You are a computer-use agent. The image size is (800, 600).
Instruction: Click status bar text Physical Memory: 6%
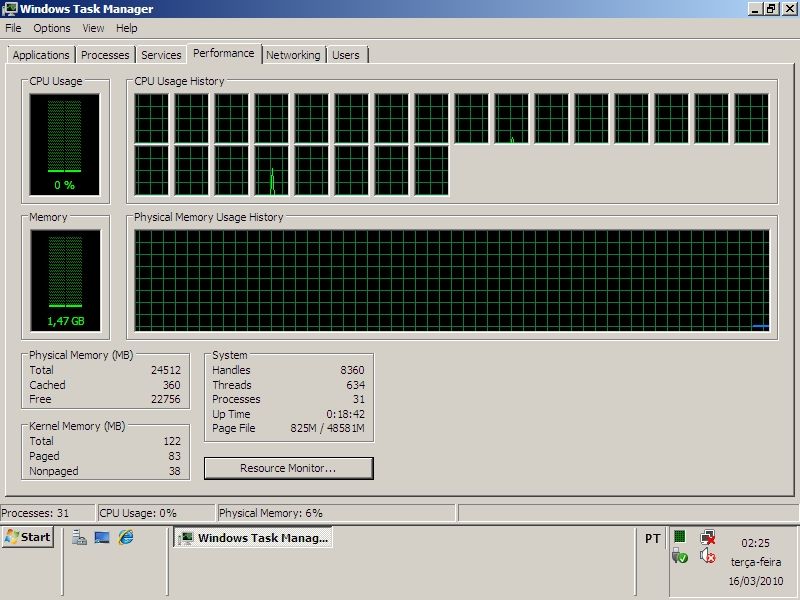[x=270, y=513]
